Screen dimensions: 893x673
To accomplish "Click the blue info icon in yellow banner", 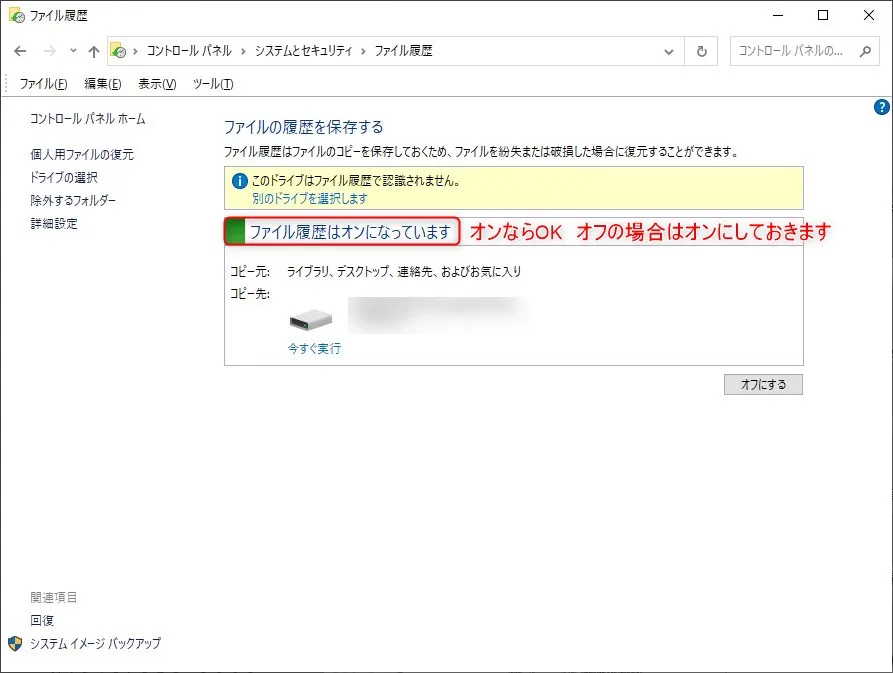I will click(x=239, y=181).
